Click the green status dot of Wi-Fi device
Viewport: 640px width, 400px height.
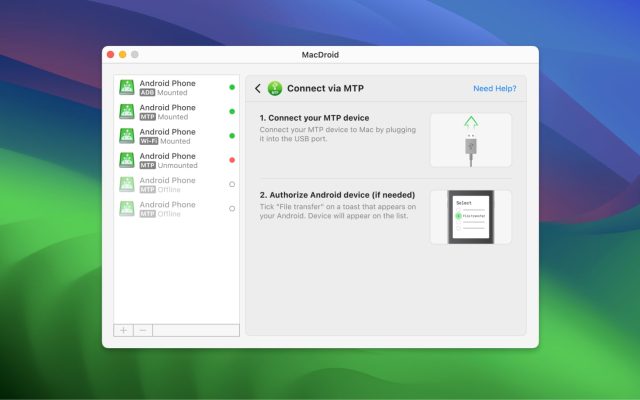[232, 136]
